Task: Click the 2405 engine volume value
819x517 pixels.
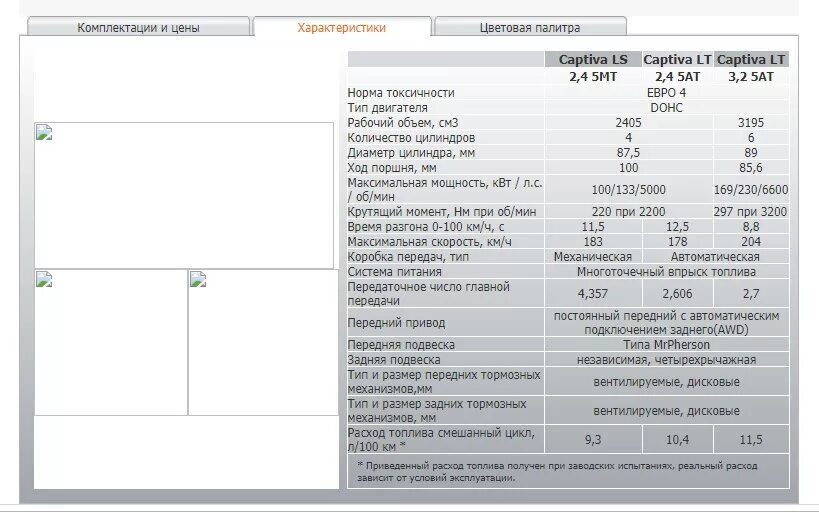Action: tap(628, 123)
